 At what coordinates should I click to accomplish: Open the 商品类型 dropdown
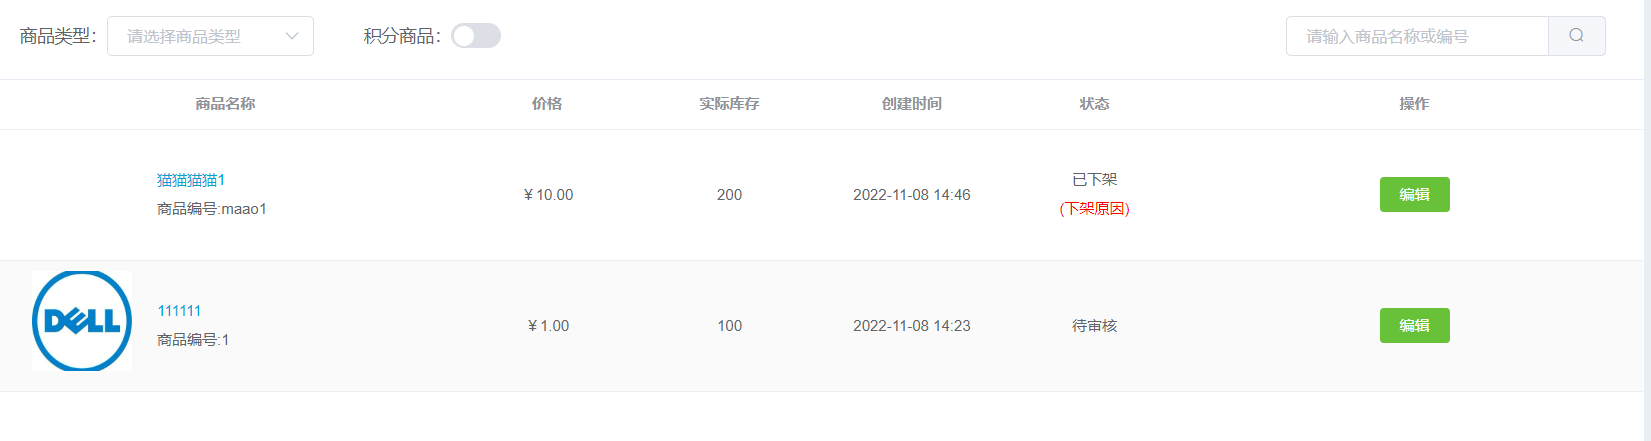(210, 36)
